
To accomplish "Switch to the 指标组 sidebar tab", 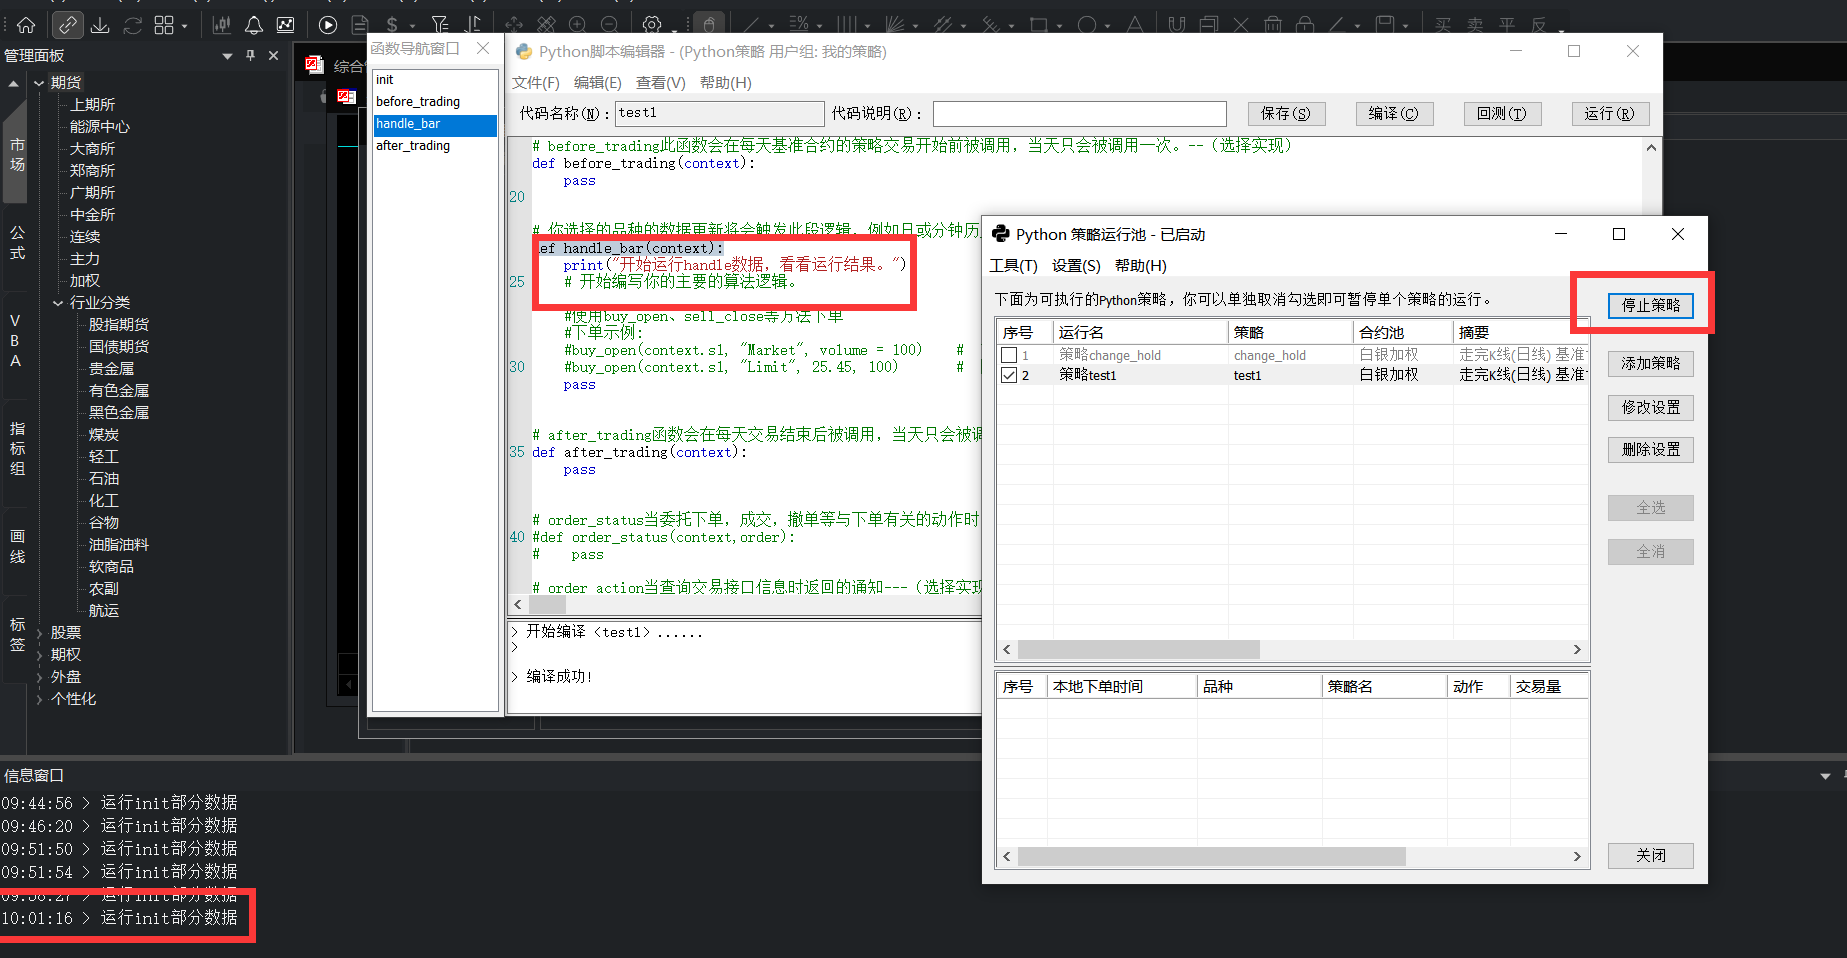I will tap(17, 449).
